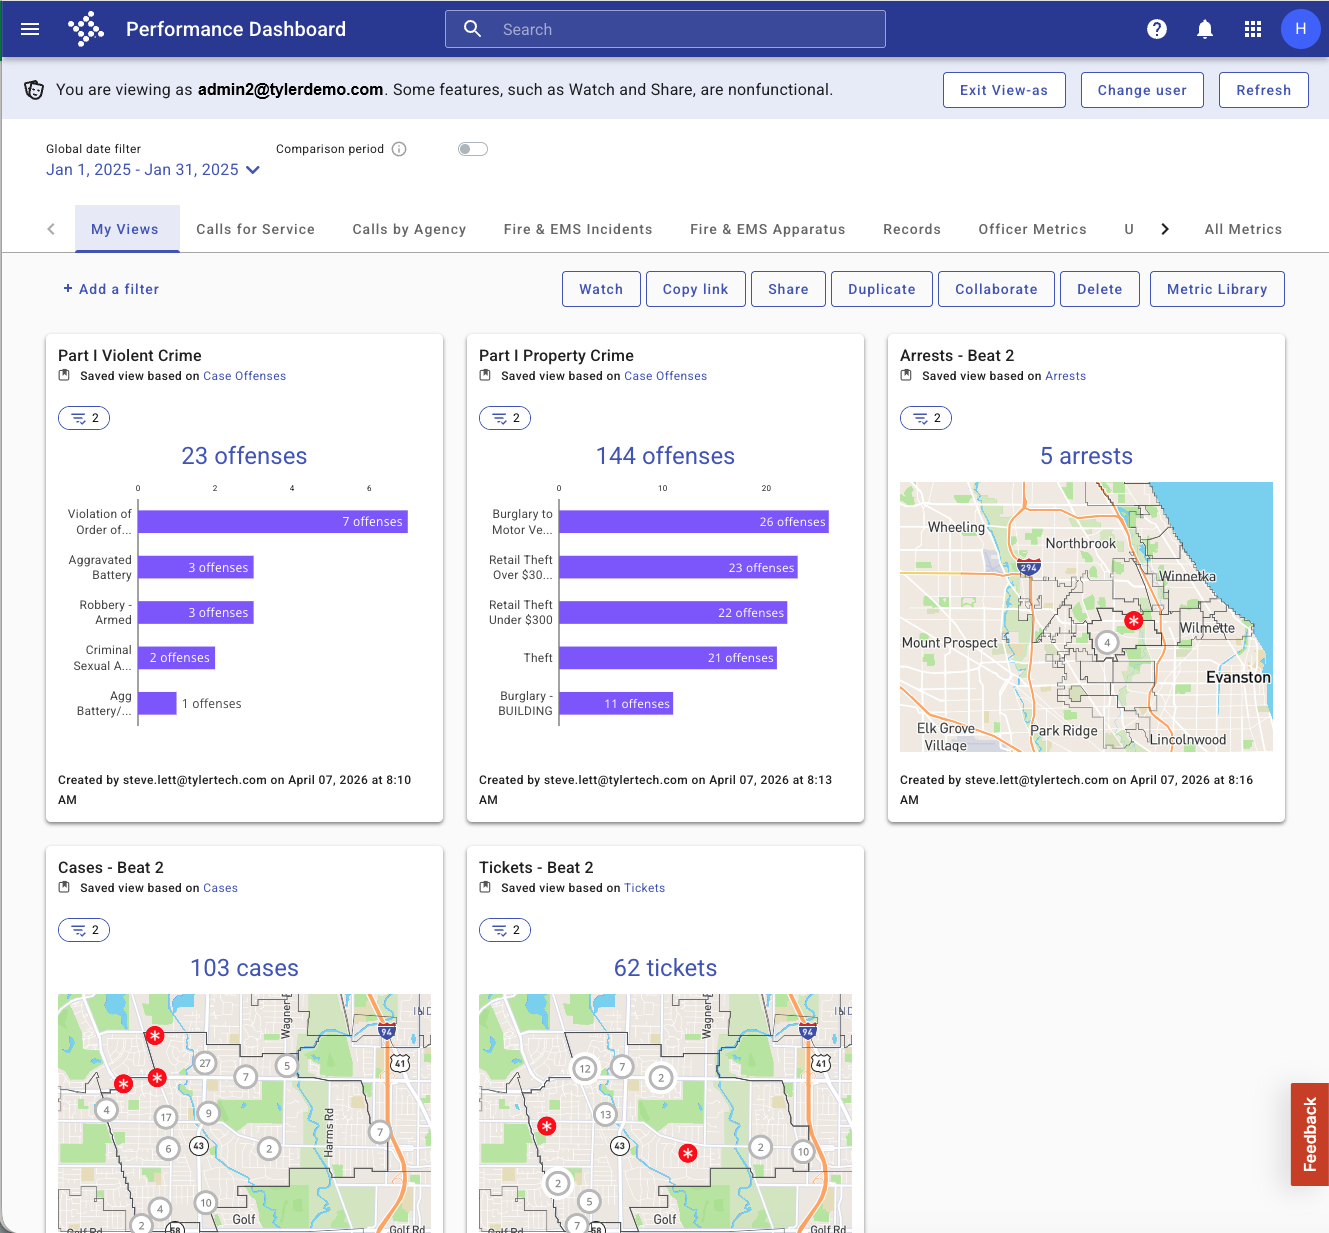The height and width of the screenshot is (1233, 1329).
Task: Click in the Search field
Action: pos(665,29)
